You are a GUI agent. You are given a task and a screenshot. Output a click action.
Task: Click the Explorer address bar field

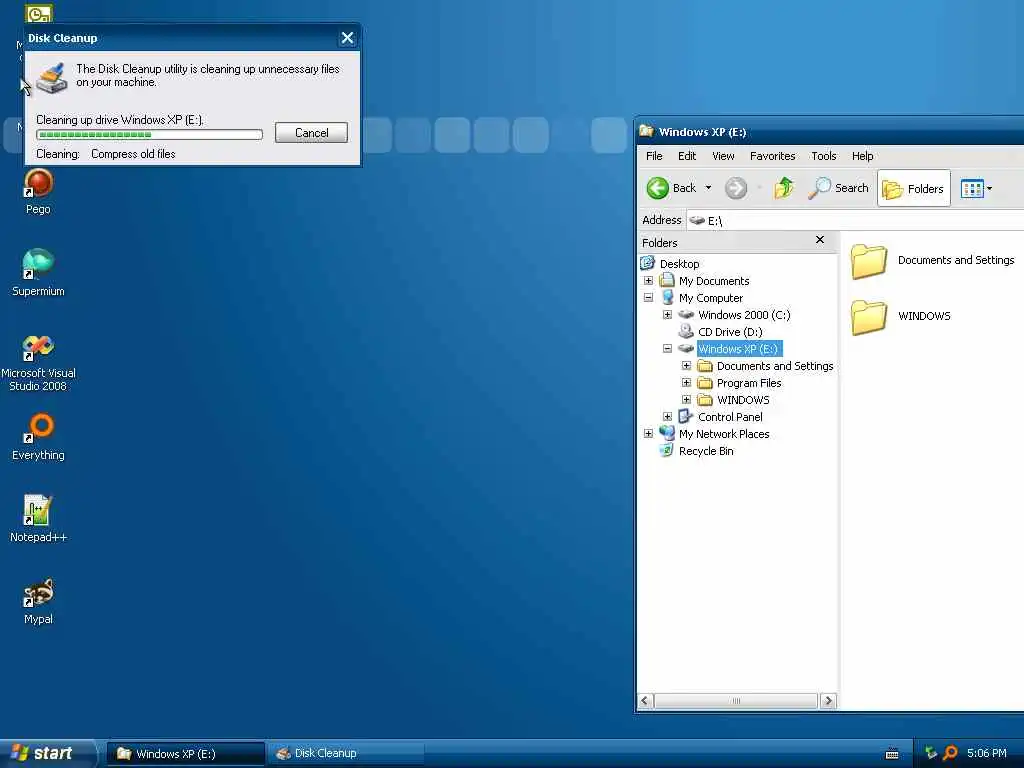pos(856,221)
